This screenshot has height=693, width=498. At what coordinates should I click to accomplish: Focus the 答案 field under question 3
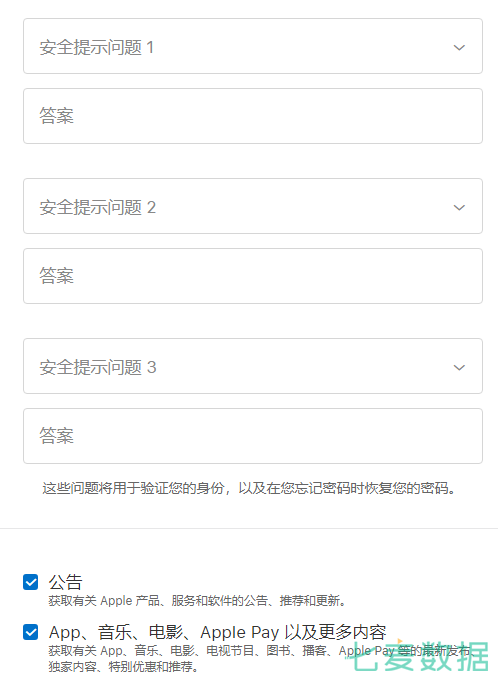click(253, 436)
